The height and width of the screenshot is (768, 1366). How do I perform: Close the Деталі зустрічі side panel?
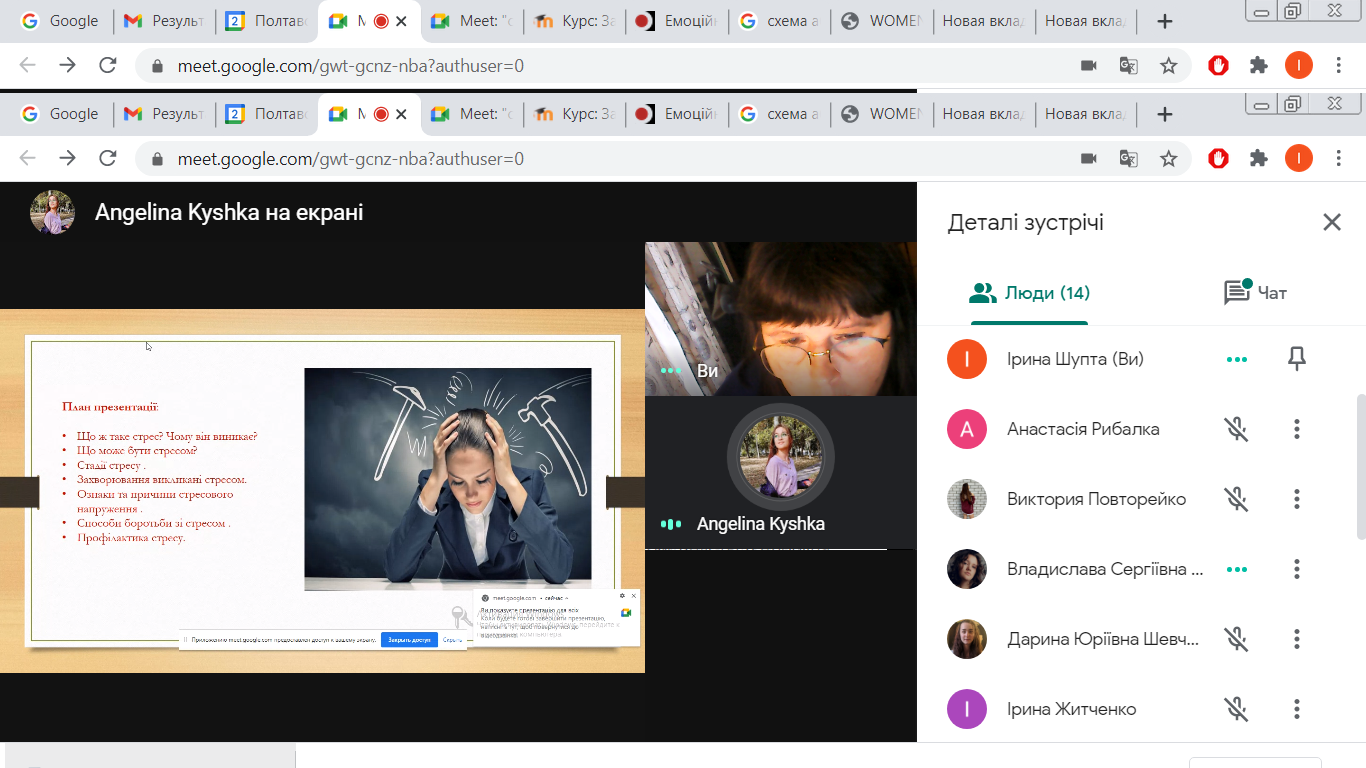point(1332,222)
